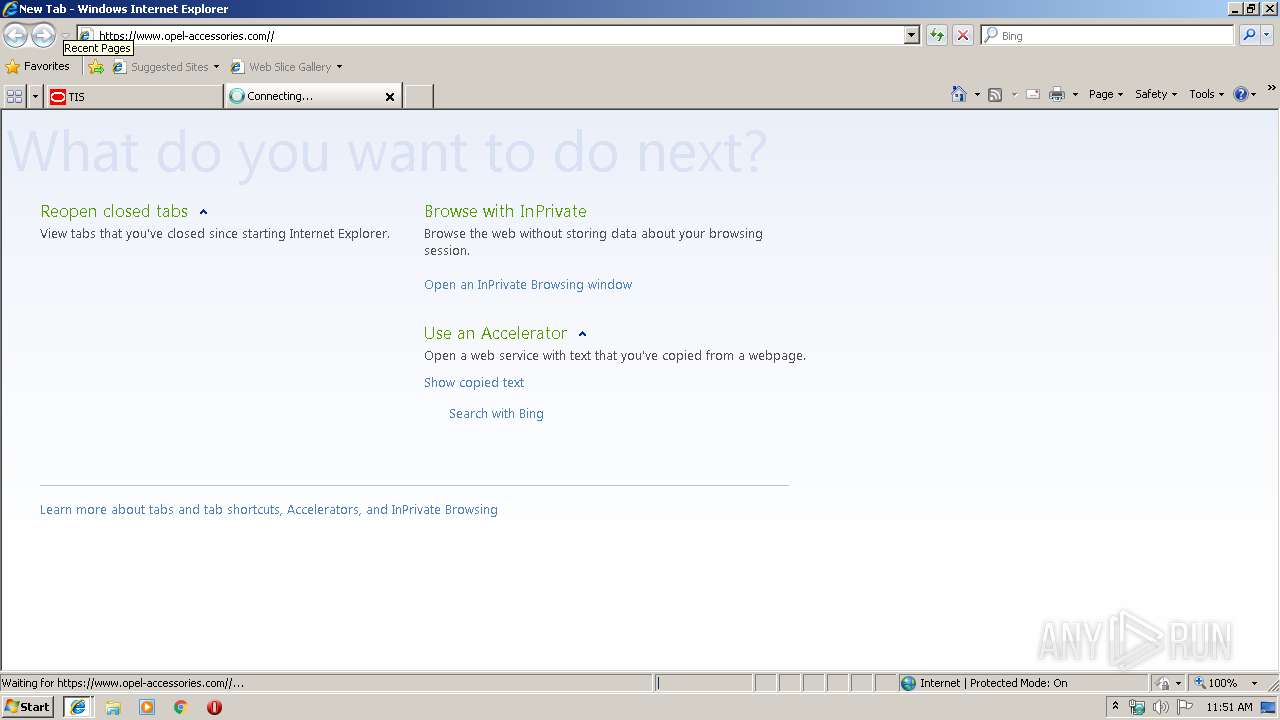This screenshot has height=720, width=1280.
Task: Click the Bing search magnifier button
Action: pyautogui.click(x=1248, y=35)
